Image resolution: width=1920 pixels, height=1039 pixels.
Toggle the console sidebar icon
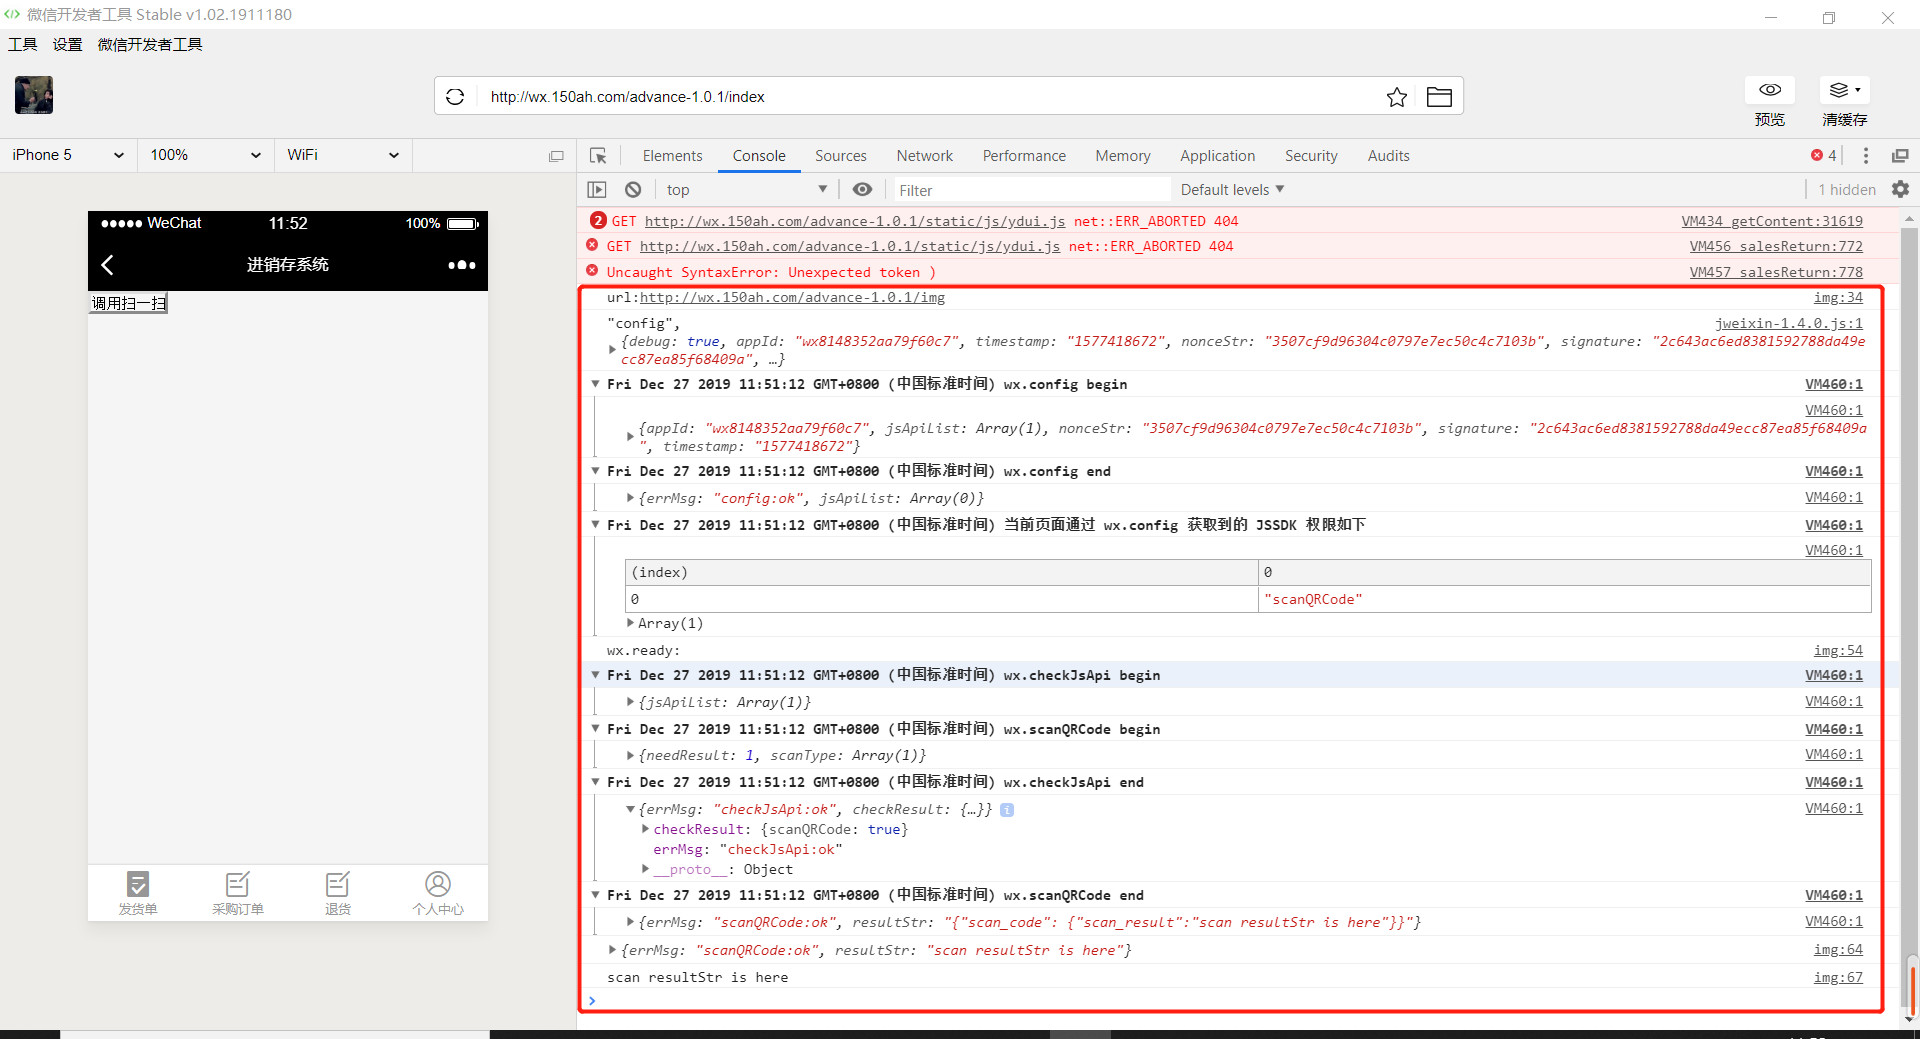pyautogui.click(x=597, y=190)
